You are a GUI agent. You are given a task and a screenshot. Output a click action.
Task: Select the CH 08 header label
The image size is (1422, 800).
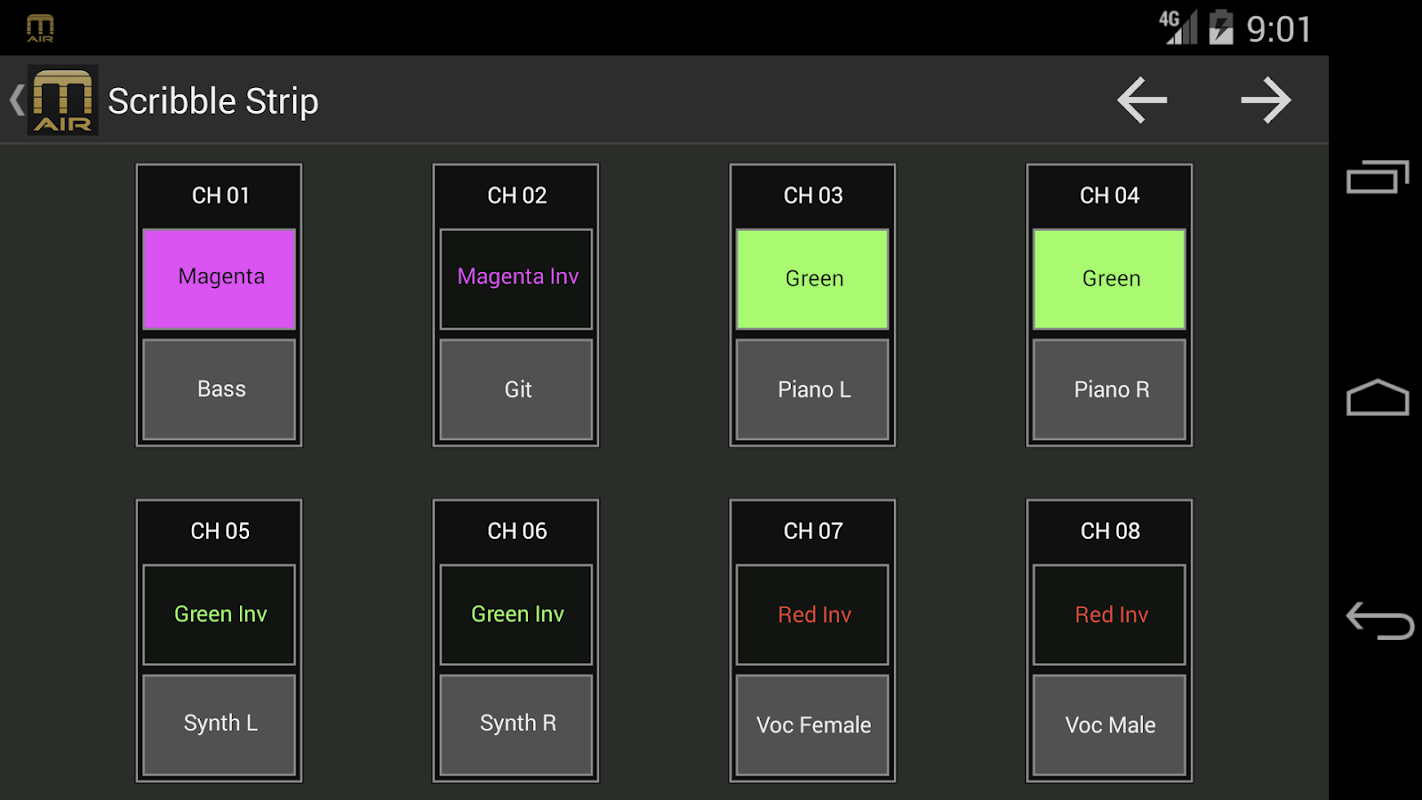(1110, 531)
